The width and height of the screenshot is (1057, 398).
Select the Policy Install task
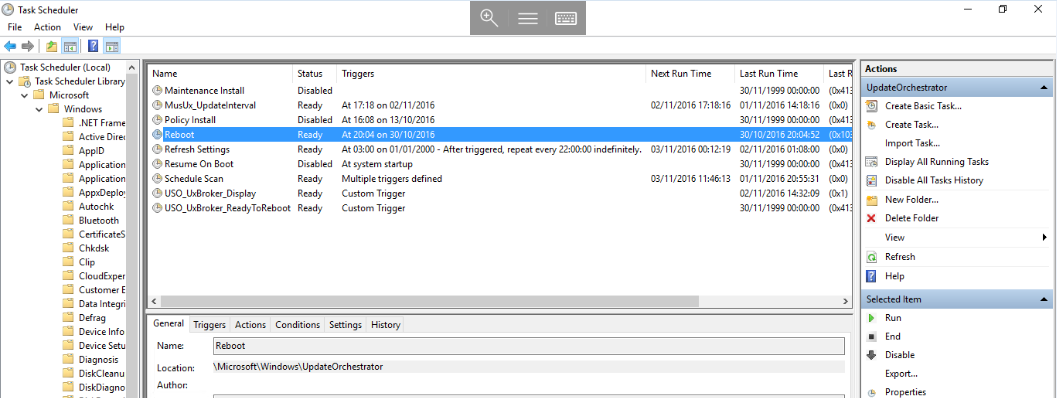tap(190, 120)
